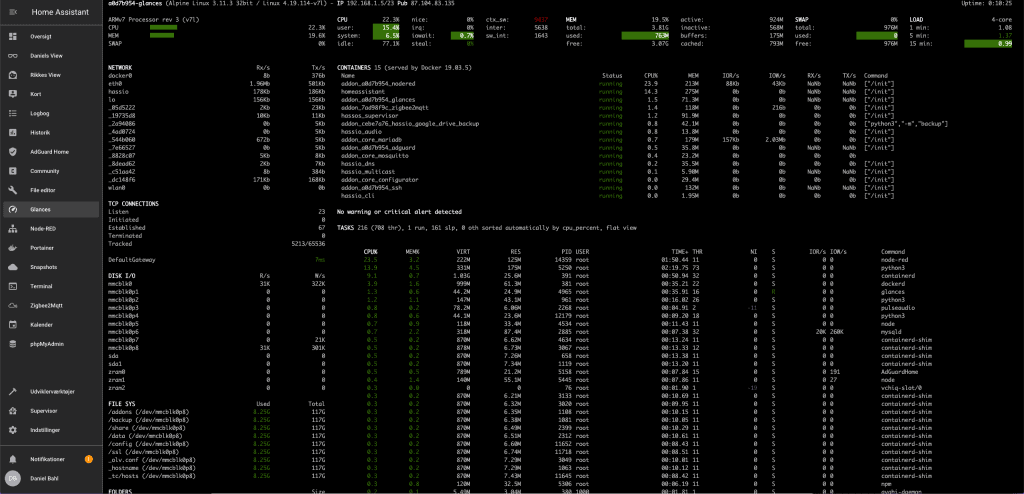Viewport: 1024px width, 494px height.
Task: Select the Glances gauge icon
Action: pos(12,209)
